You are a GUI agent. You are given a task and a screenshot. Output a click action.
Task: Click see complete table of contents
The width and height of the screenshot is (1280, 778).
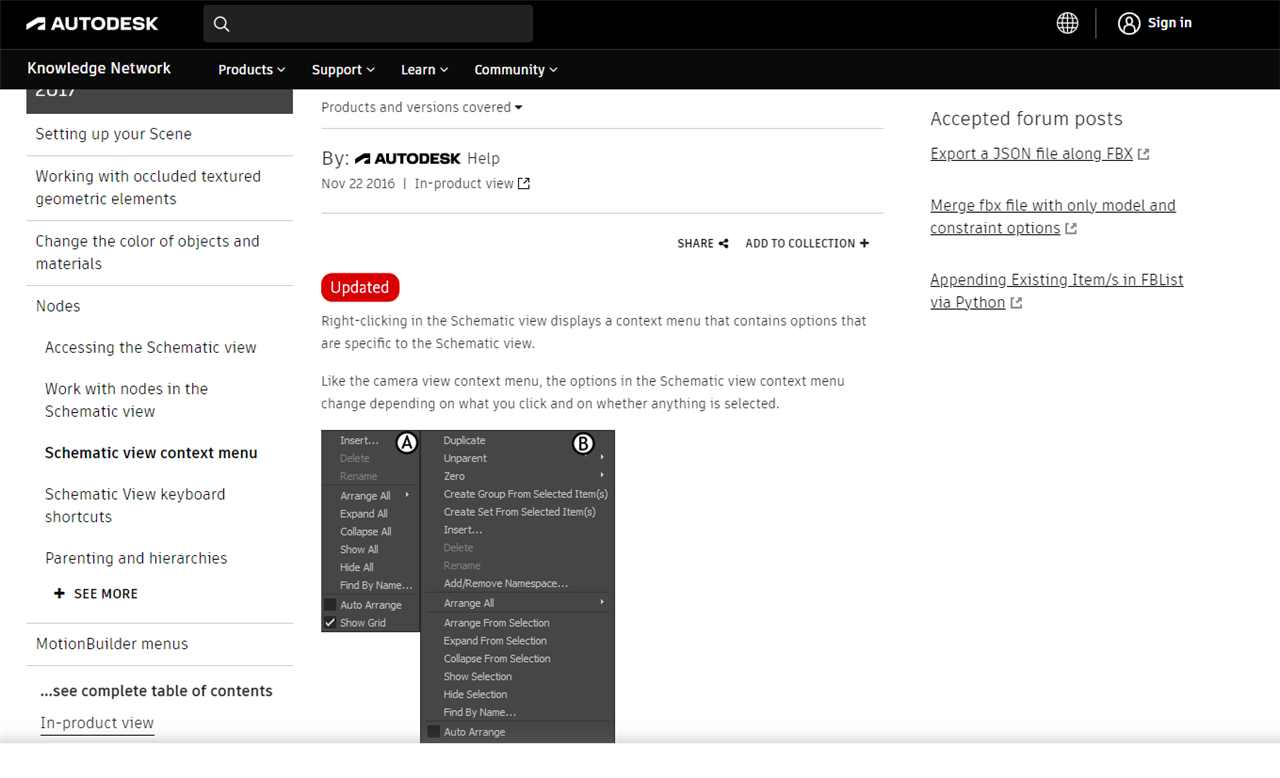[156, 691]
